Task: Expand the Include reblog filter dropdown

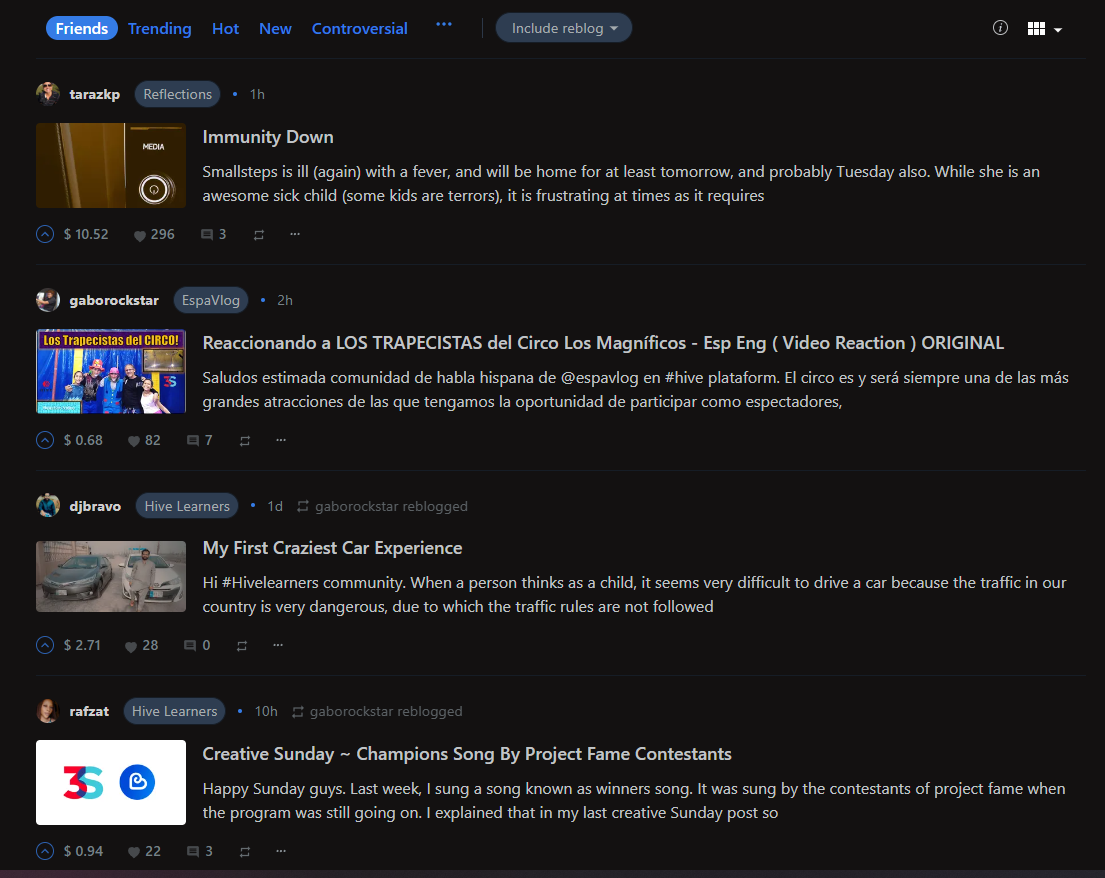Action: [564, 28]
